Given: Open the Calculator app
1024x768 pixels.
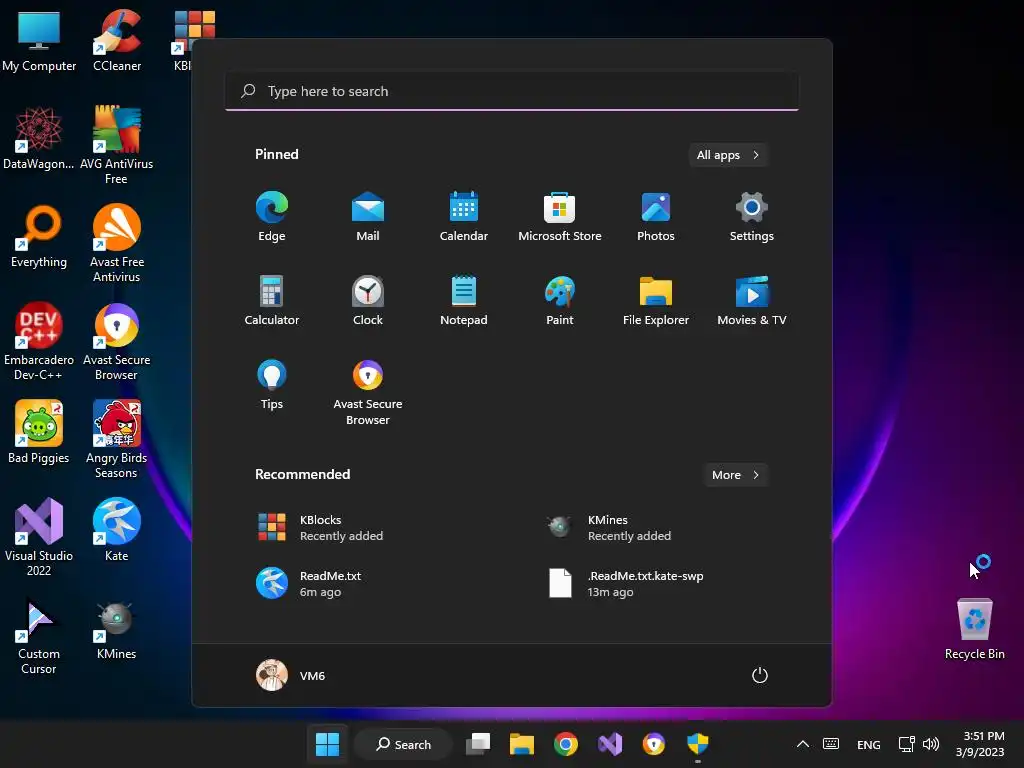Looking at the screenshot, I should tap(272, 301).
